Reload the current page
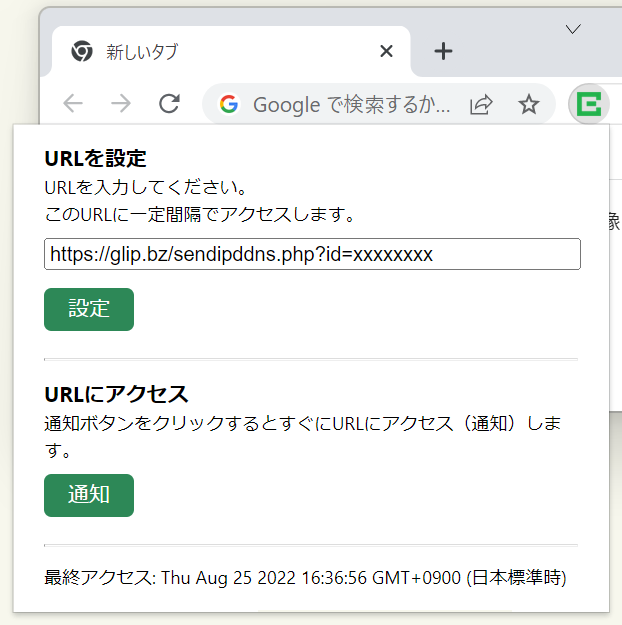The width and height of the screenshot is (622, 625). (x=169, y=104)
